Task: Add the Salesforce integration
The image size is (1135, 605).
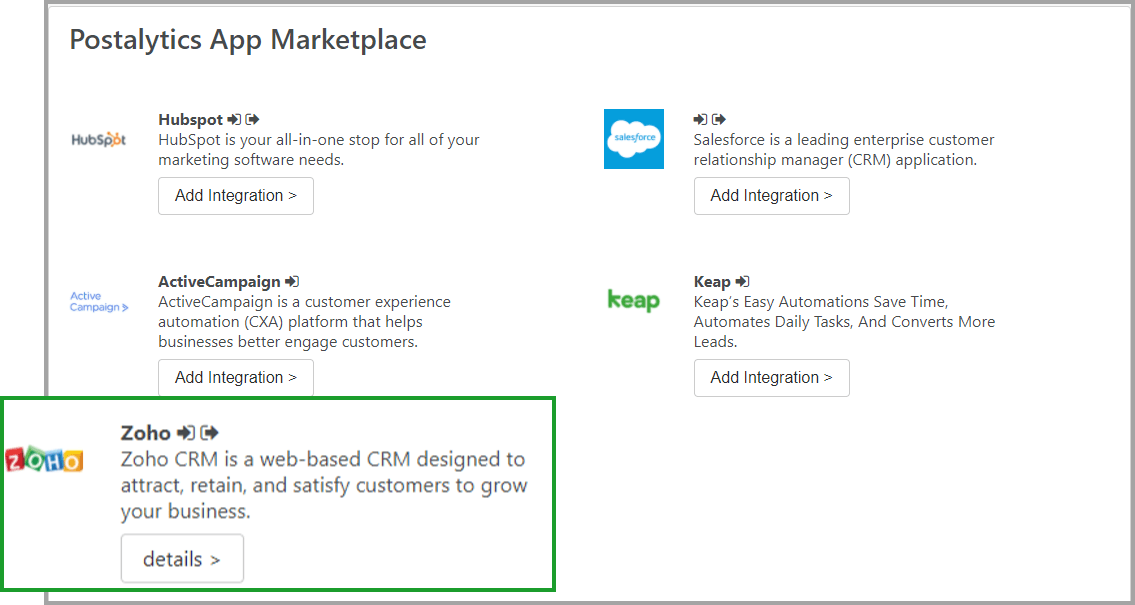Action: [771, 195]
